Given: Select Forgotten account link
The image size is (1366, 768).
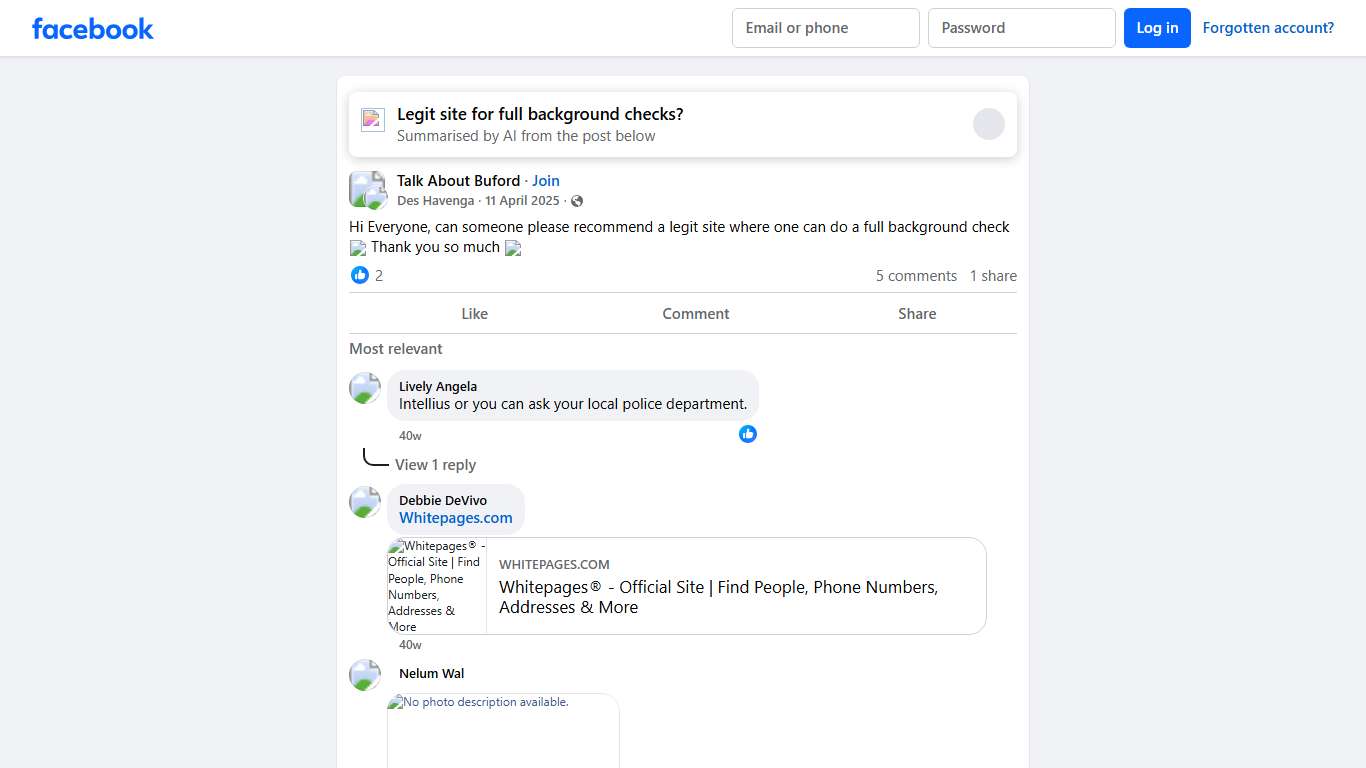Looking at the screenshot, I should coord(1268,27).
